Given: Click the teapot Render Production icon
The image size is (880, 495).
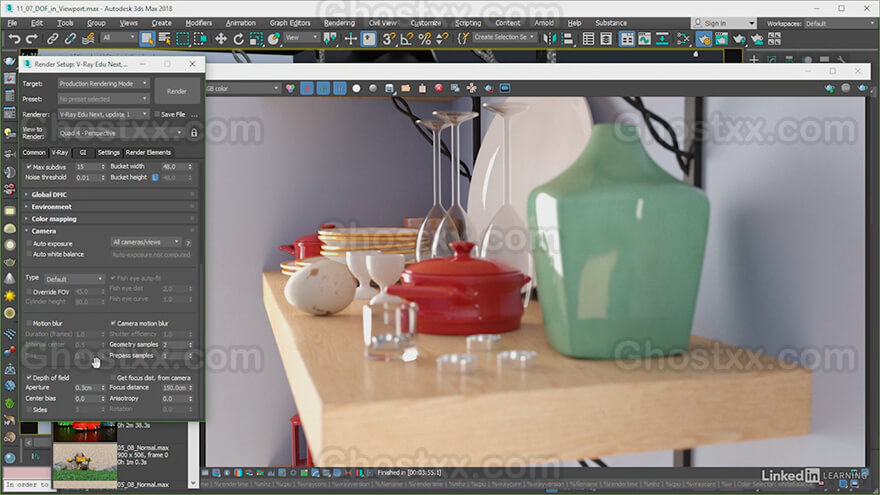Looking at the screenshot, I should tap(739, 39).
